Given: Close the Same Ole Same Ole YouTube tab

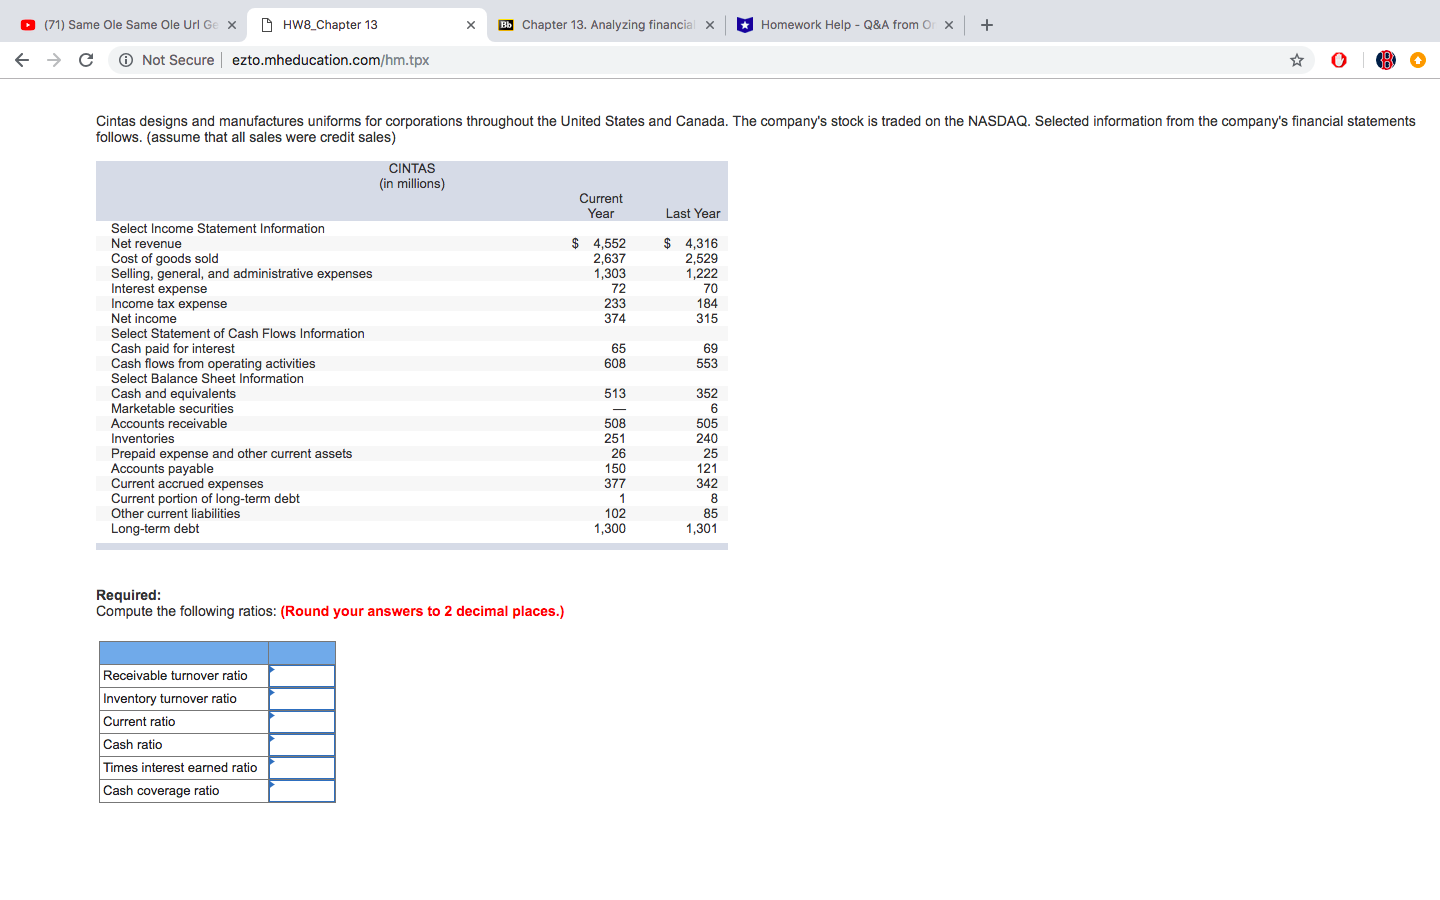Looking at the screenshot, I should coord(232,25).
